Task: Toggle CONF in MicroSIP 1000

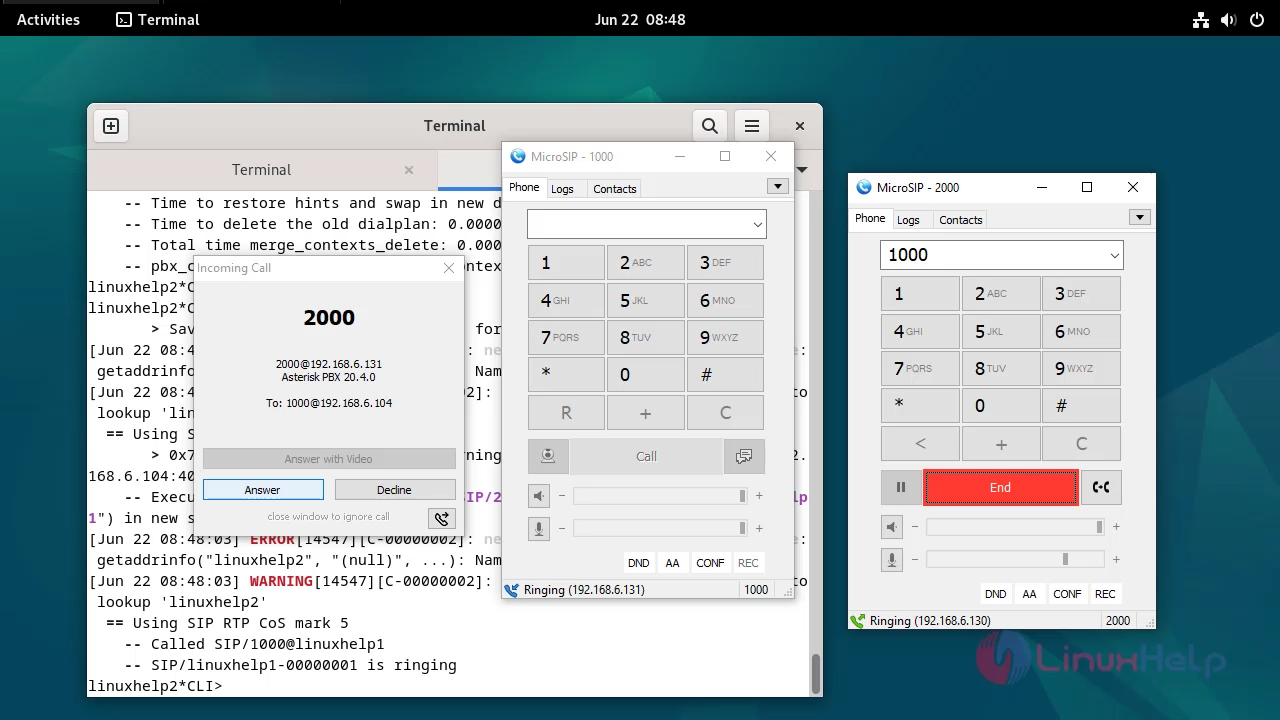Action: click(x=710, y=563)
